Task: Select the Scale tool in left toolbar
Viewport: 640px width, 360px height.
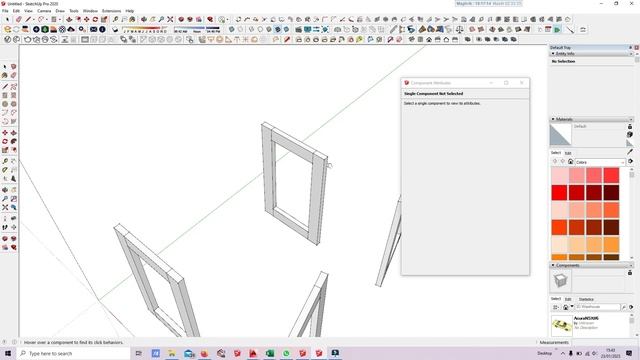Action: click(4, 150)
